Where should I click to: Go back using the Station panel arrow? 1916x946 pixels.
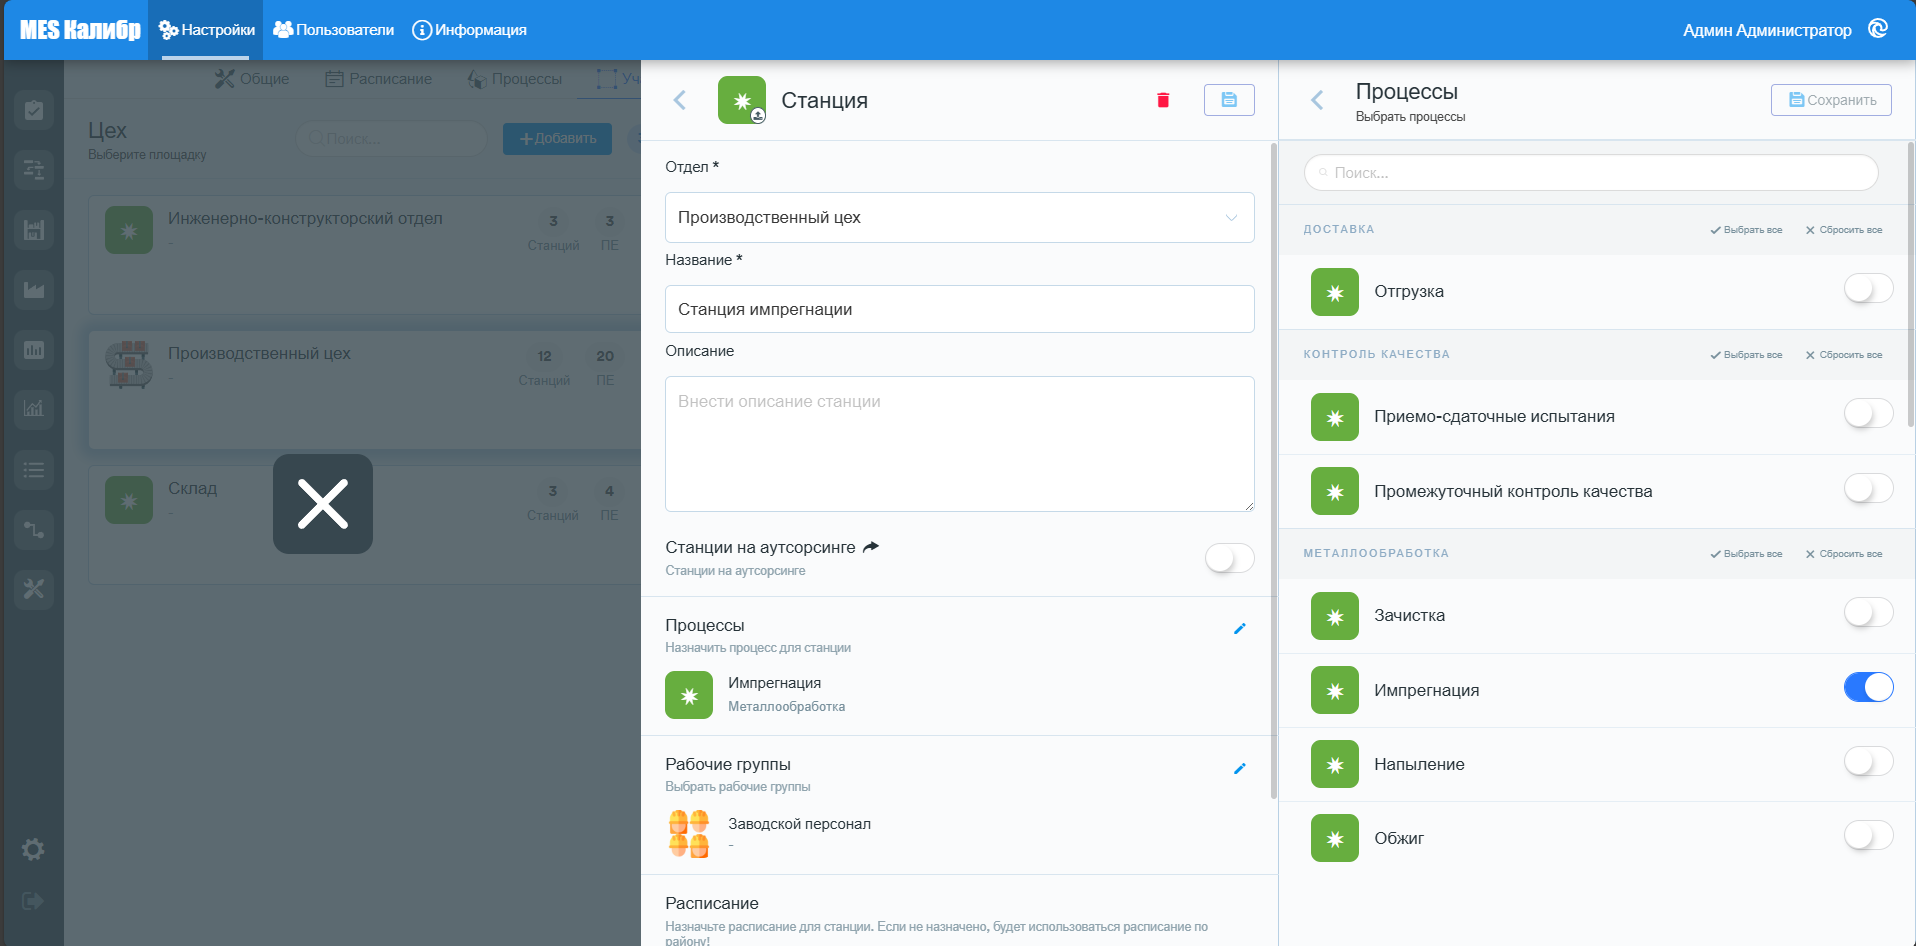pyautogui.click(x=680, y=100)
